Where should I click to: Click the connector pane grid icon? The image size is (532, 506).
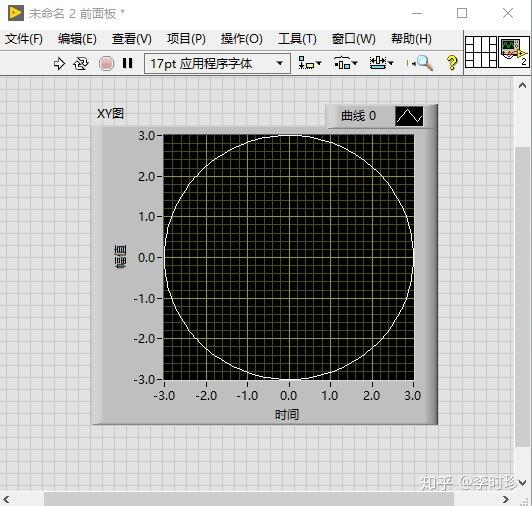(480, 52)
